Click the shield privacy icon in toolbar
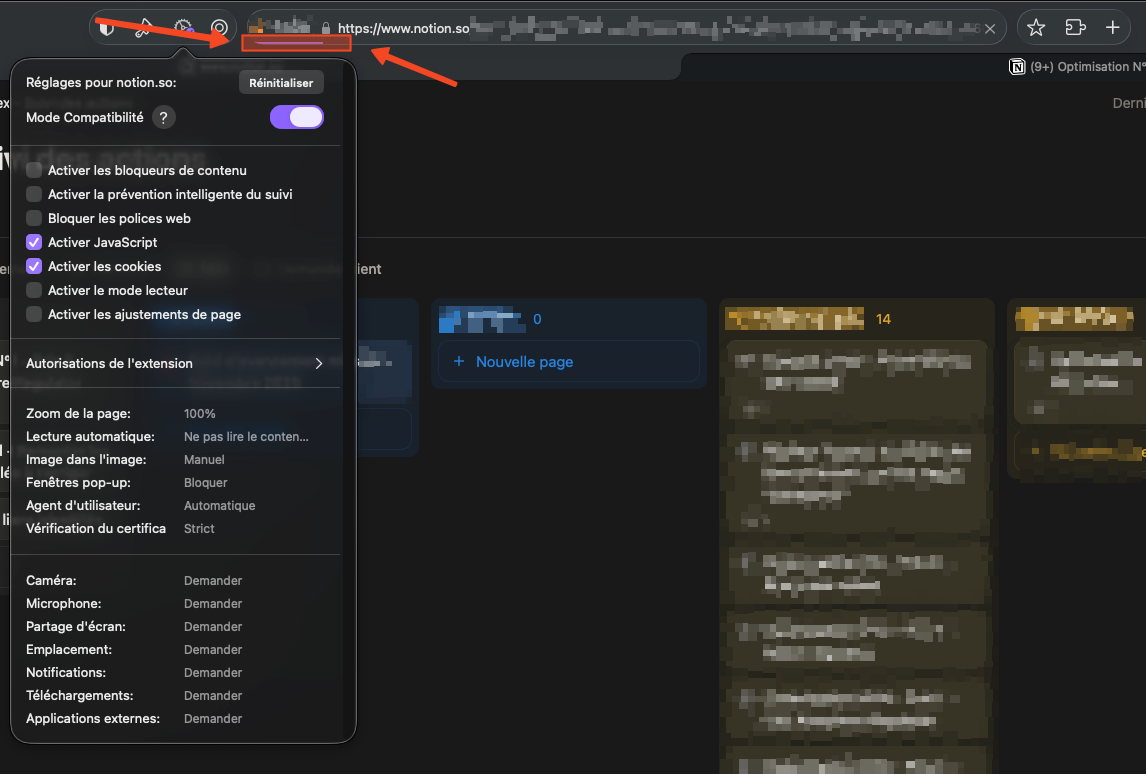The image size is (1146, 774). [x=107, y=28]
